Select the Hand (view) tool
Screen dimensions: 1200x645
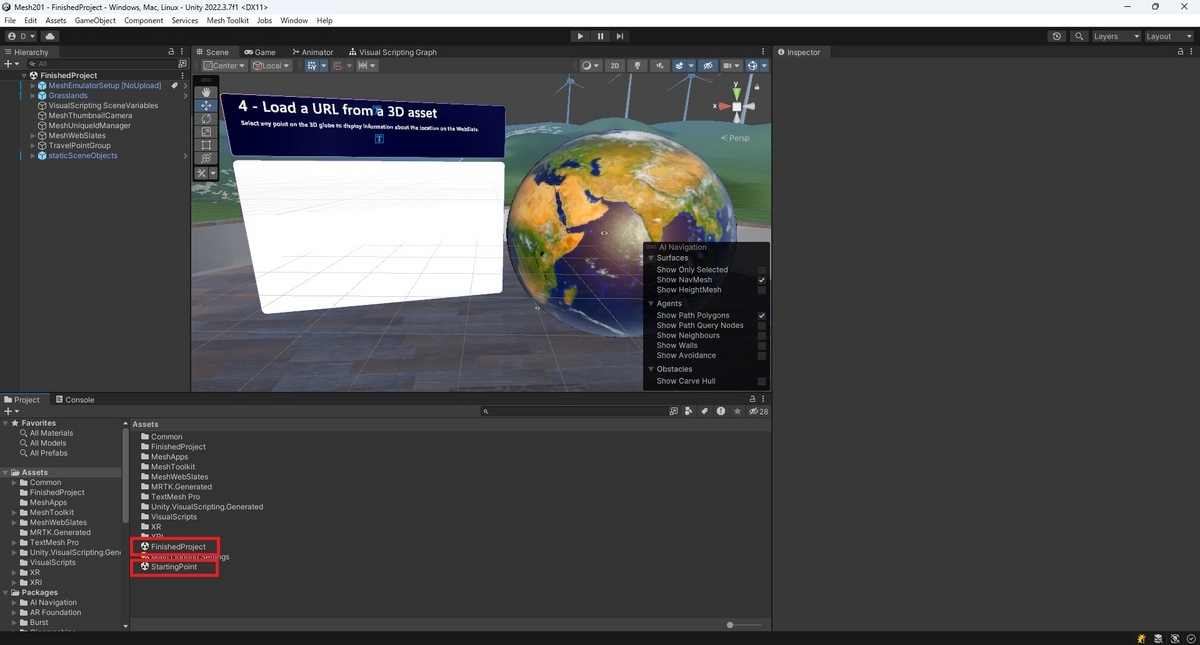207,92
